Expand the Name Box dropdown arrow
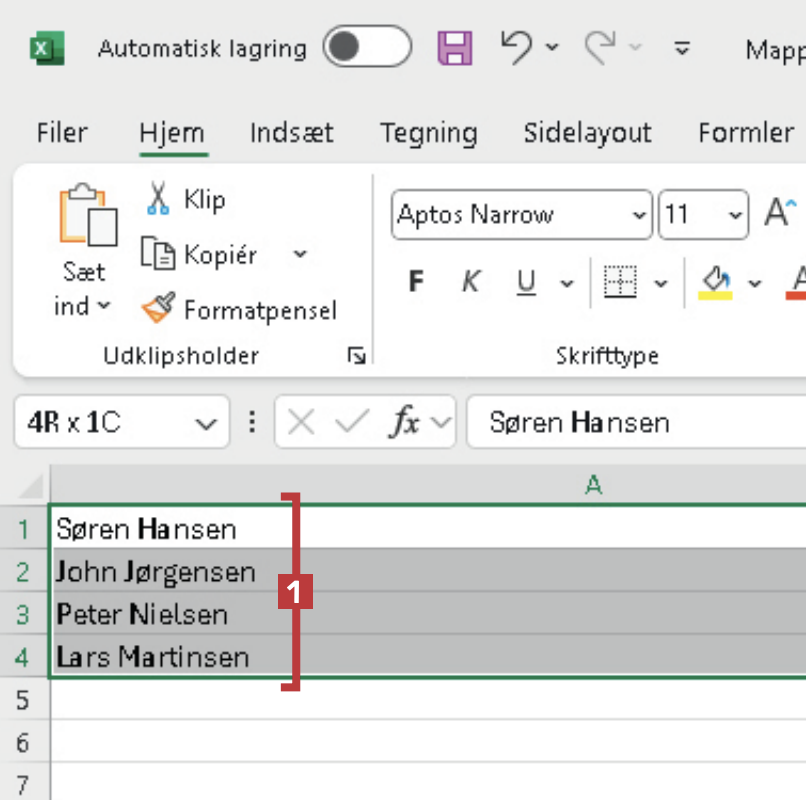The image size is (806, 800). point(207,424)
